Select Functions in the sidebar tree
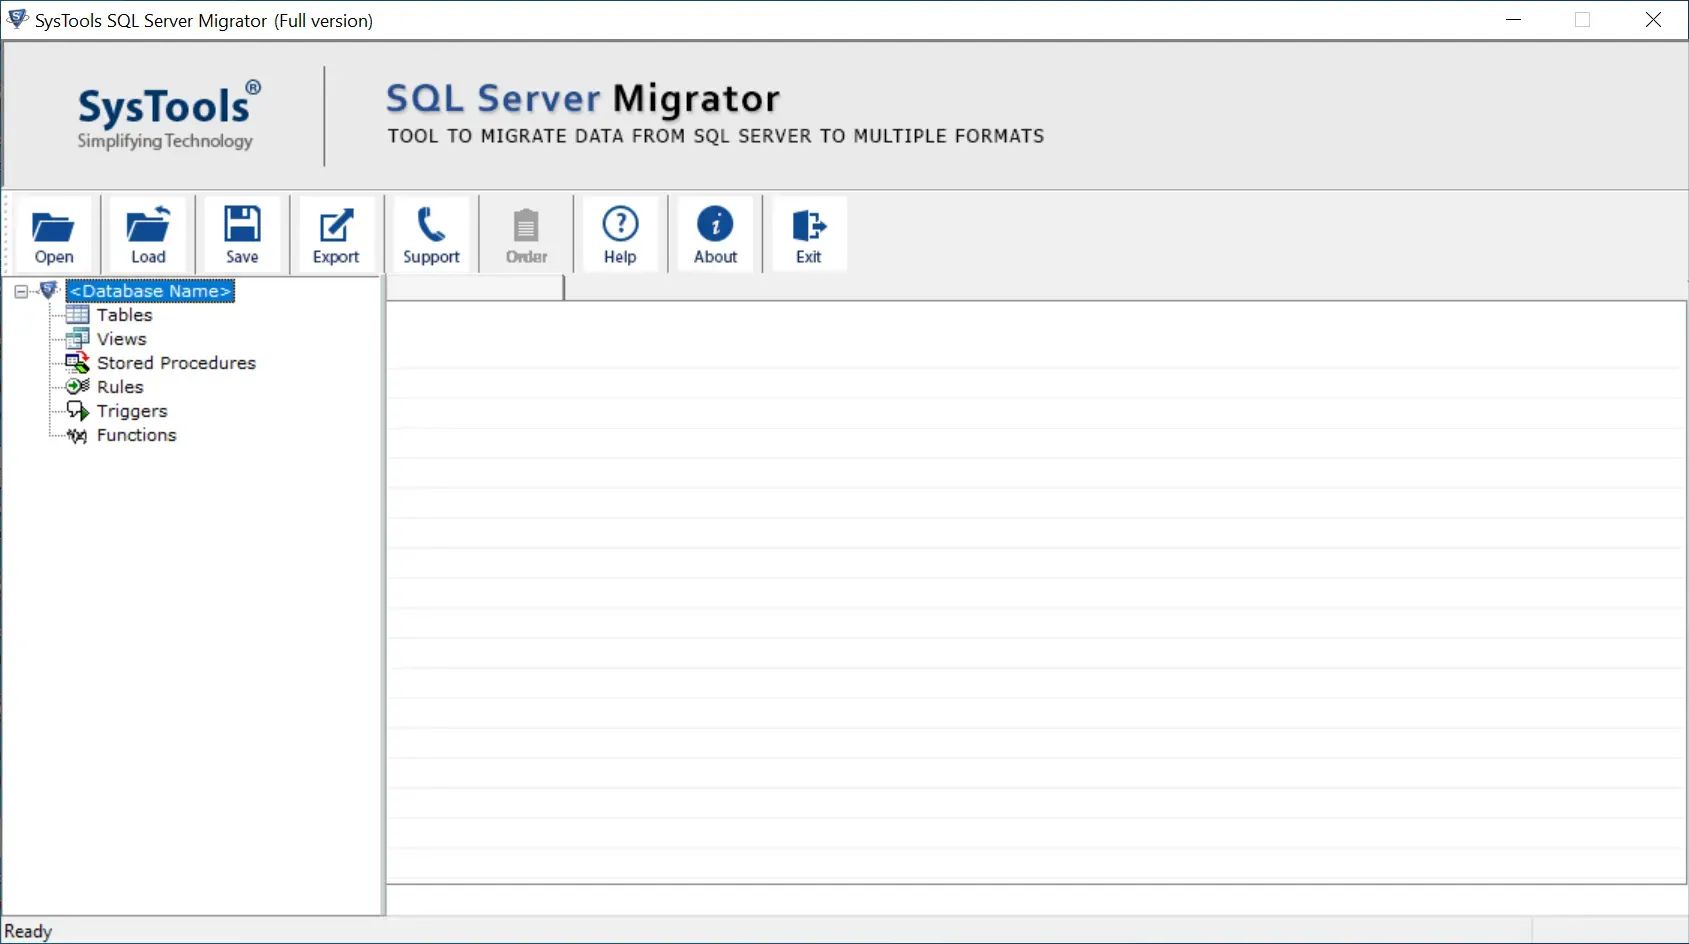1689x944 pixels. pyautogui.click(x=135, y=435)
